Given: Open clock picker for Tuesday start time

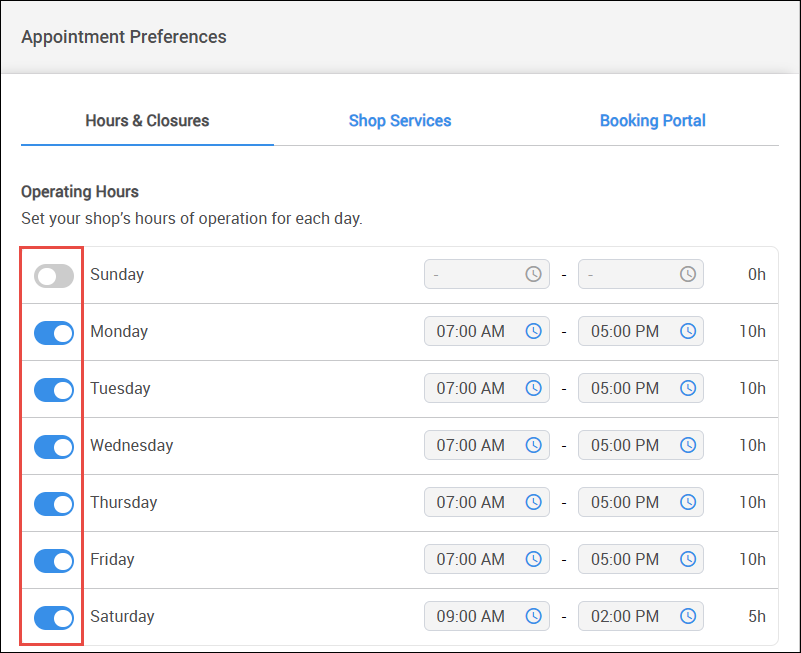Looking at the screenshot, I should tap(533, 388).
